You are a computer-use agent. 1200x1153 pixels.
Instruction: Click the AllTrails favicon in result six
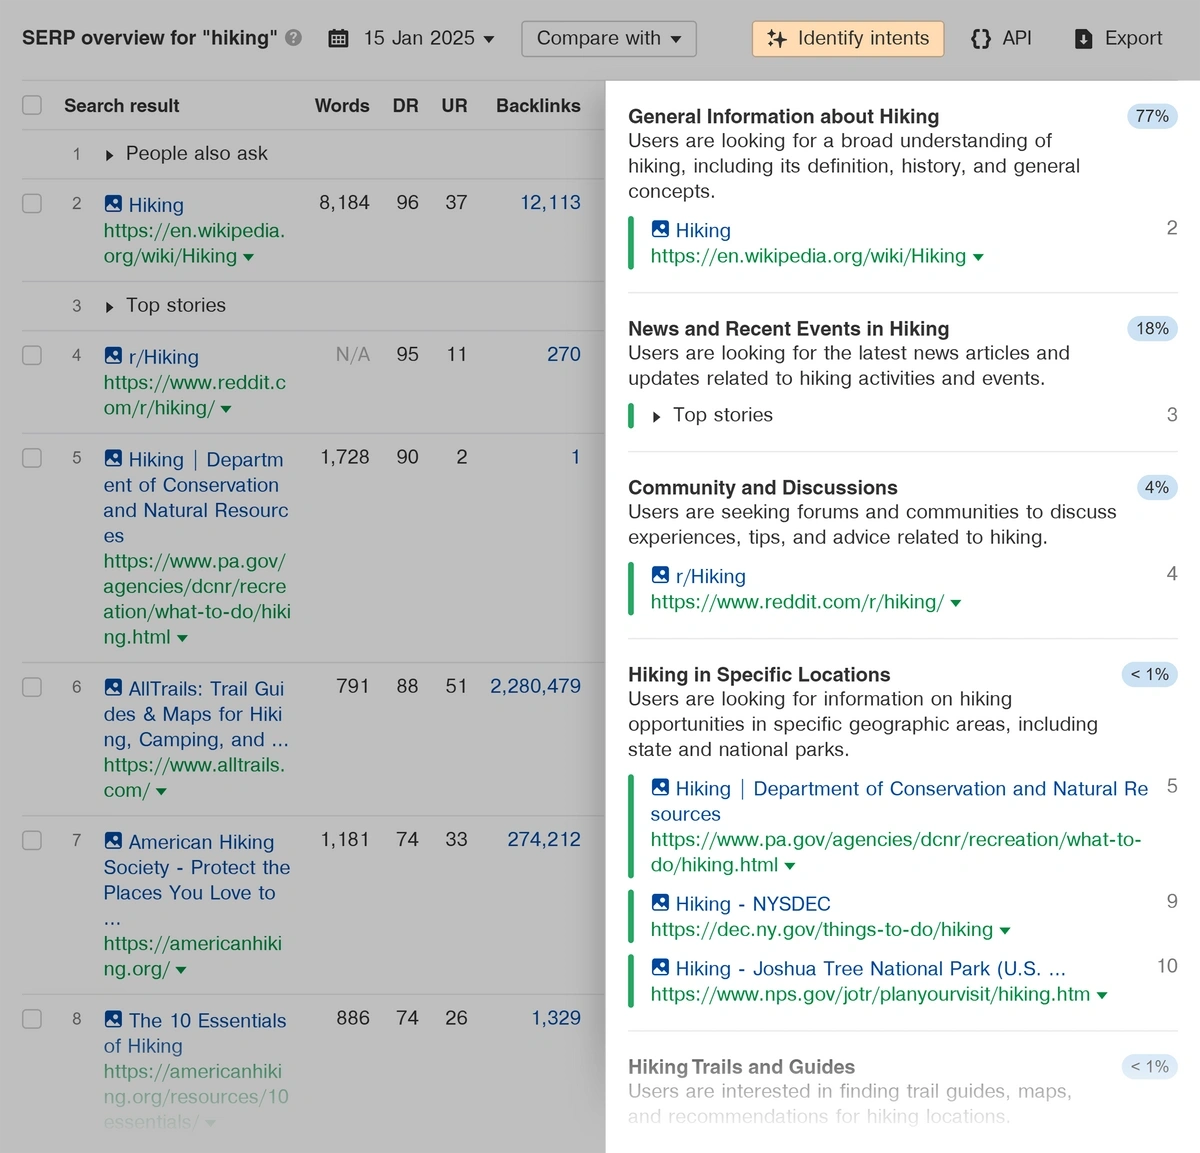(x=111, y=688)
